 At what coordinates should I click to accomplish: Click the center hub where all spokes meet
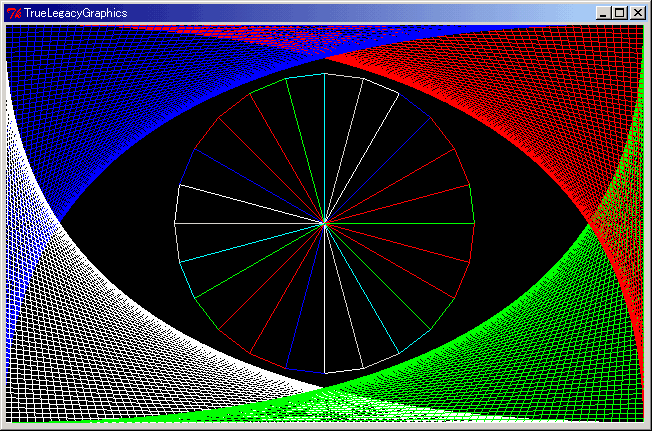[325, 223]
